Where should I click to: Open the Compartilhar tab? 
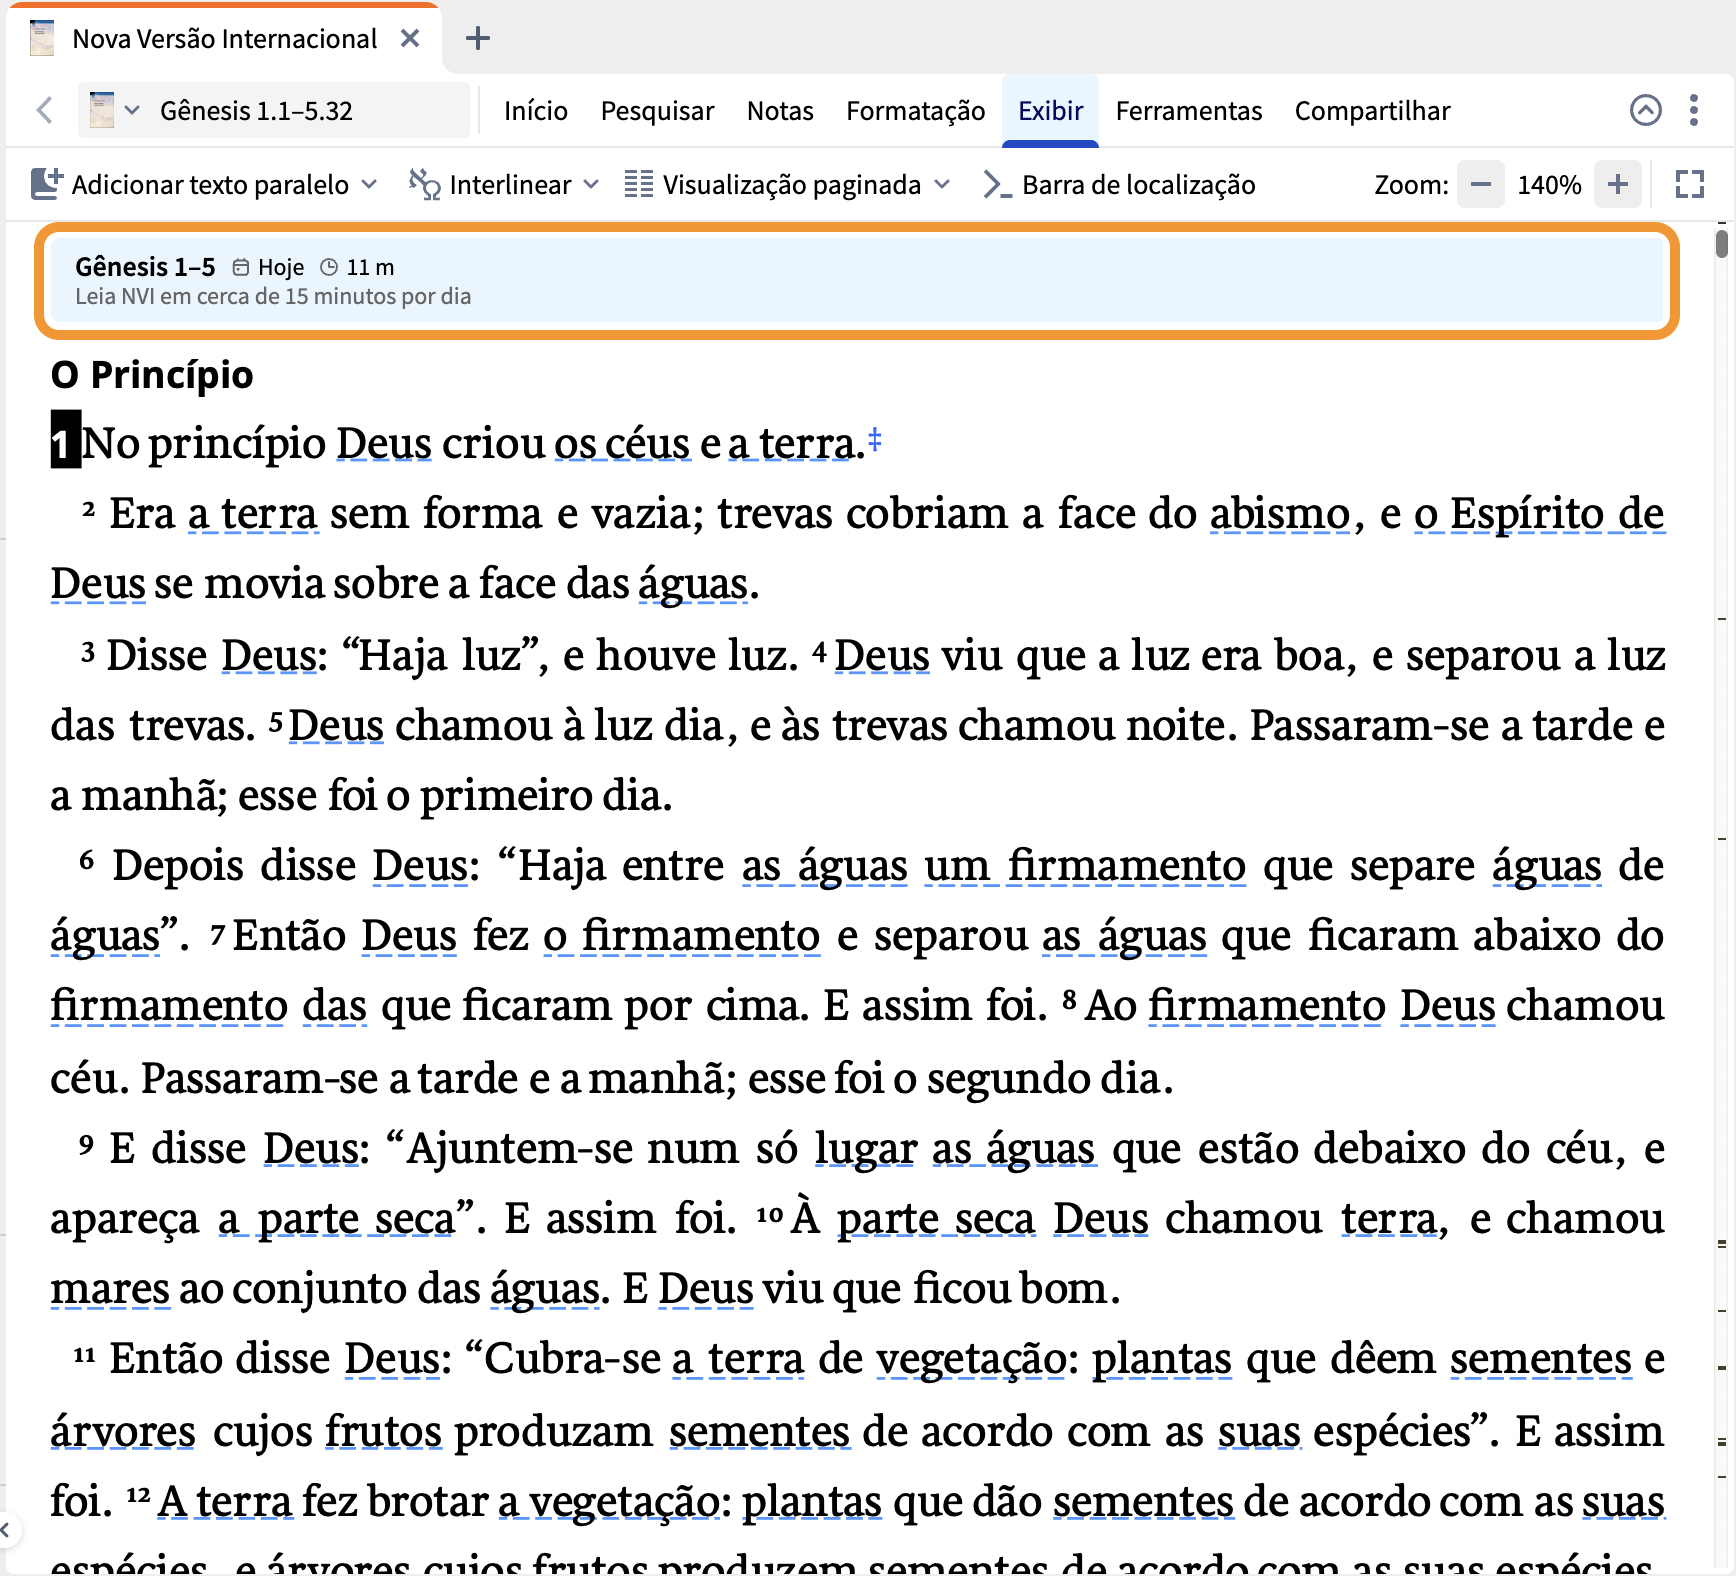point(1372,110)
